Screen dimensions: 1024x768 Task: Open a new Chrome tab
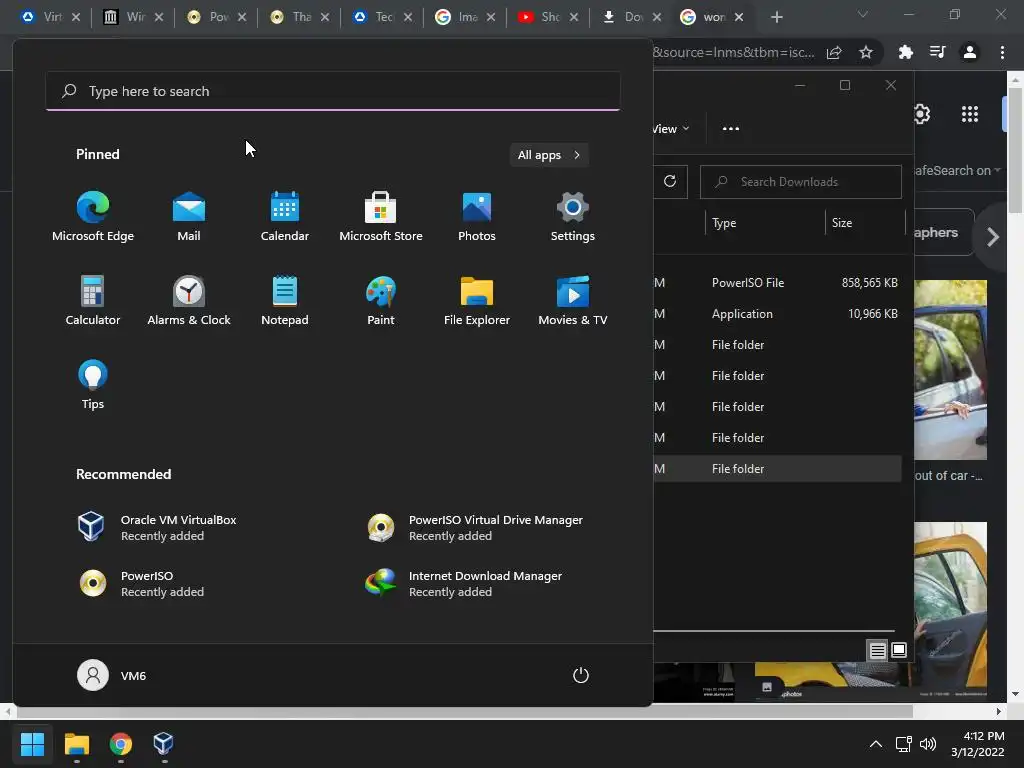[776, 17]
